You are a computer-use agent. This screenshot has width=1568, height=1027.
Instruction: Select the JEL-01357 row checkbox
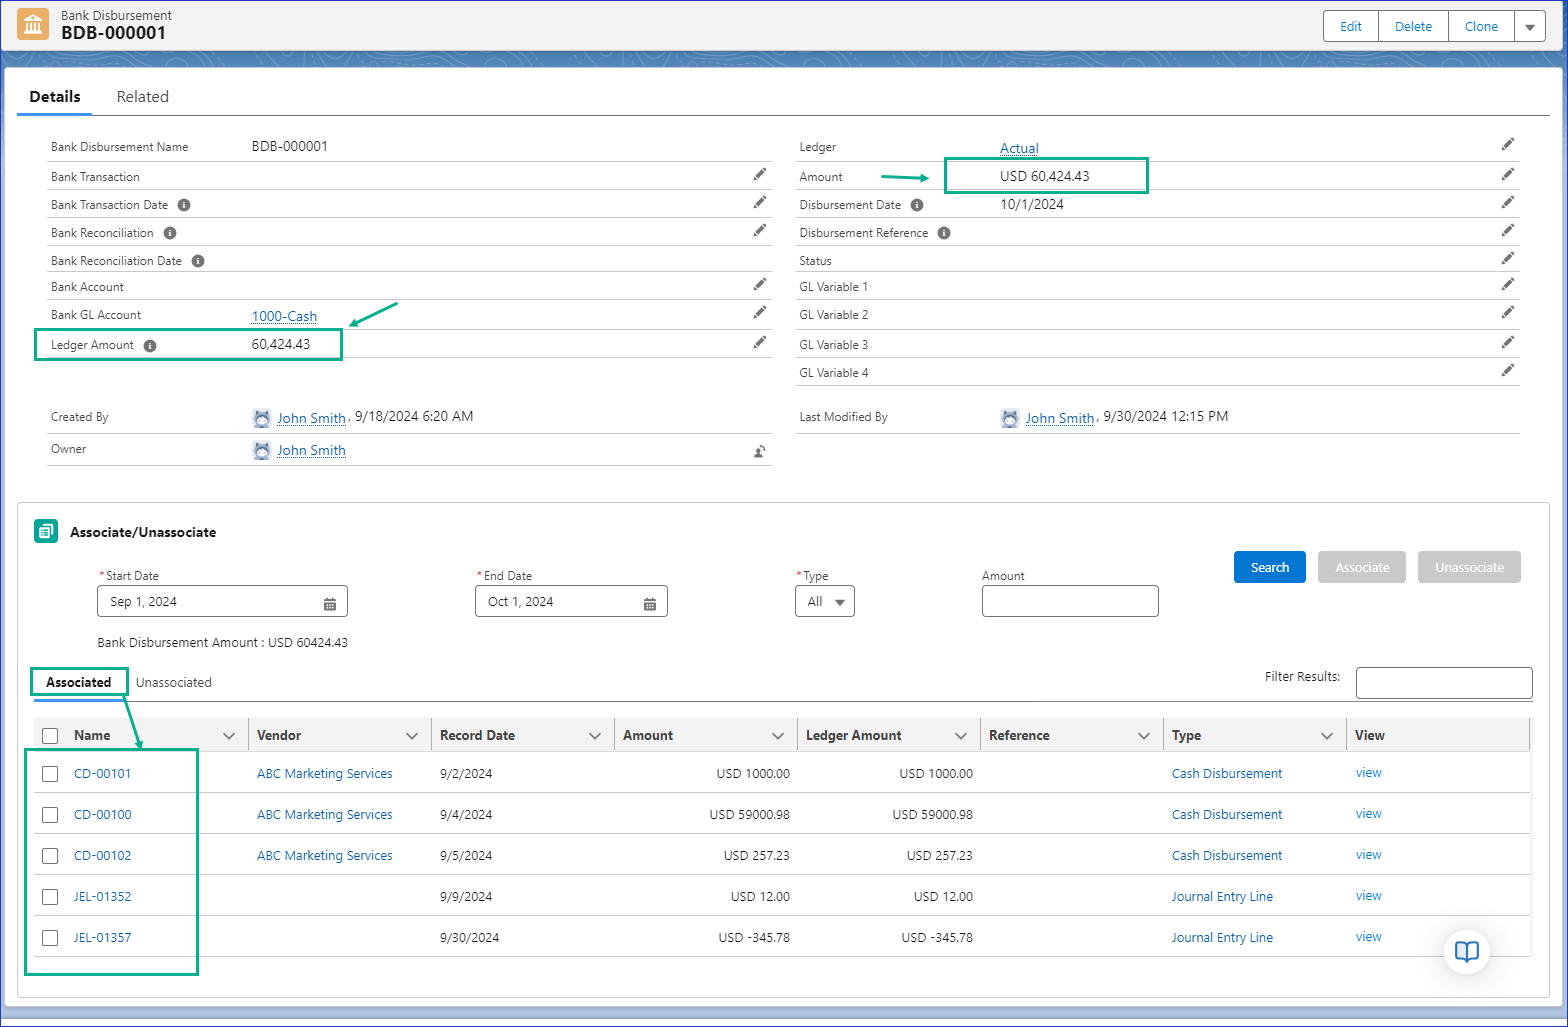pyautogui.click(x=50, y=938)
